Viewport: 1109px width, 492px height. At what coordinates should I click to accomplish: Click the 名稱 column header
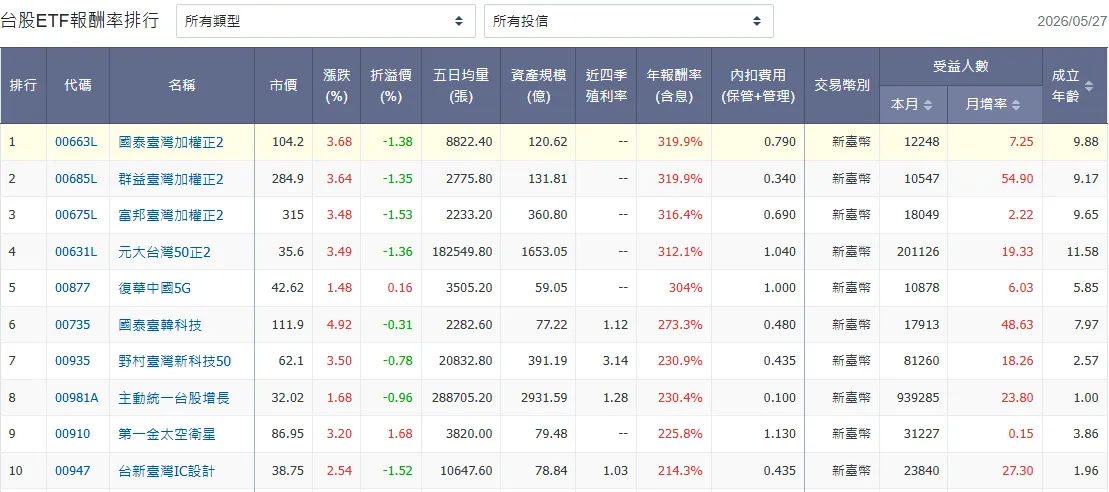click(182, 86)
